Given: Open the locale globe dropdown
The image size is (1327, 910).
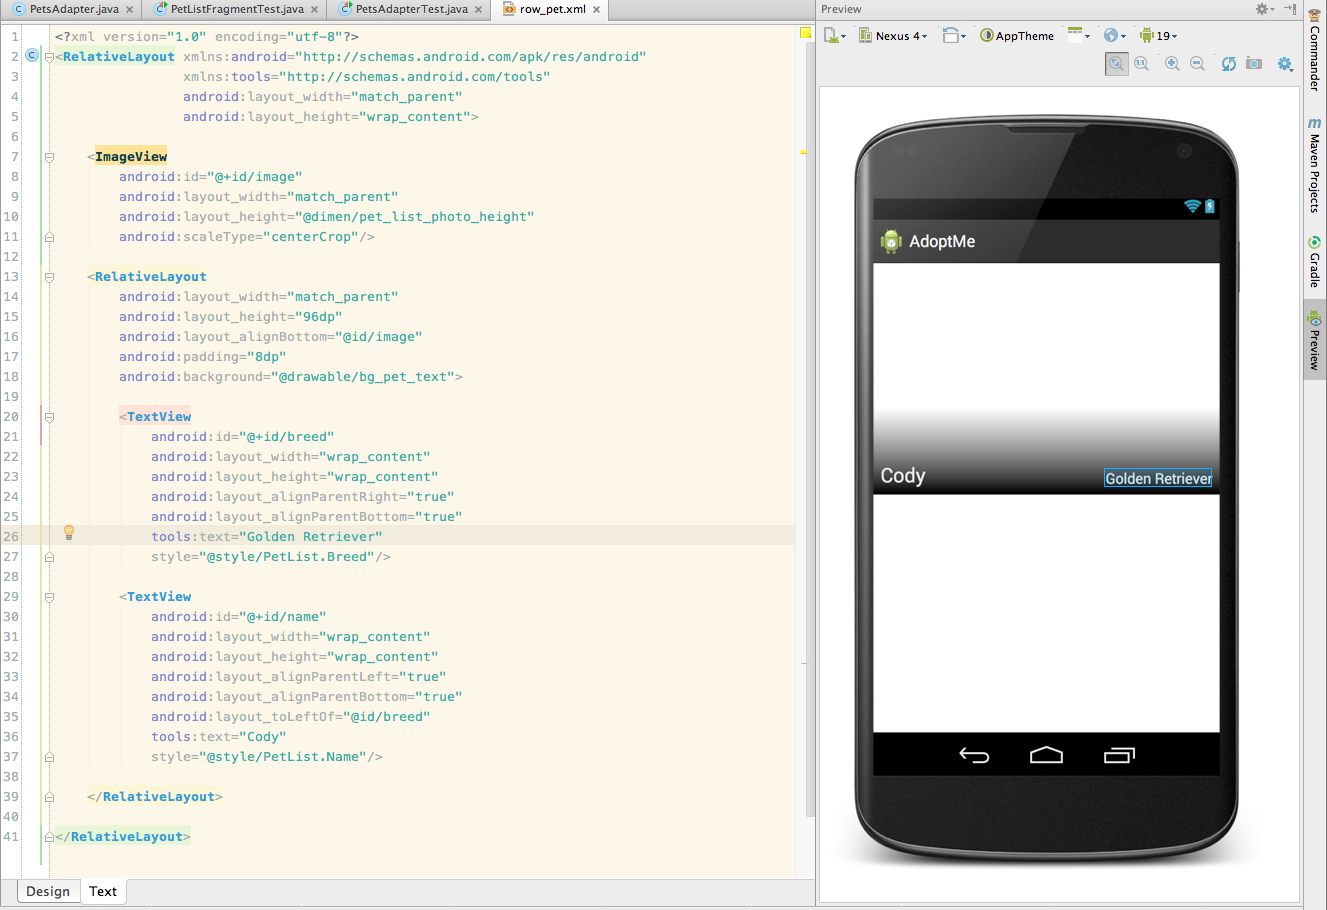Looking at the screenshot, I should click(1114, 36).
